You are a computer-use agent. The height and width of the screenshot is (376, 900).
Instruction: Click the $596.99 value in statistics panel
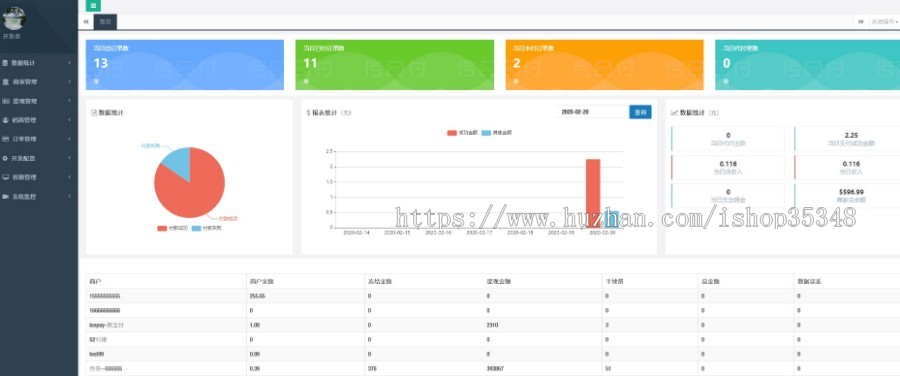point(851,192)
